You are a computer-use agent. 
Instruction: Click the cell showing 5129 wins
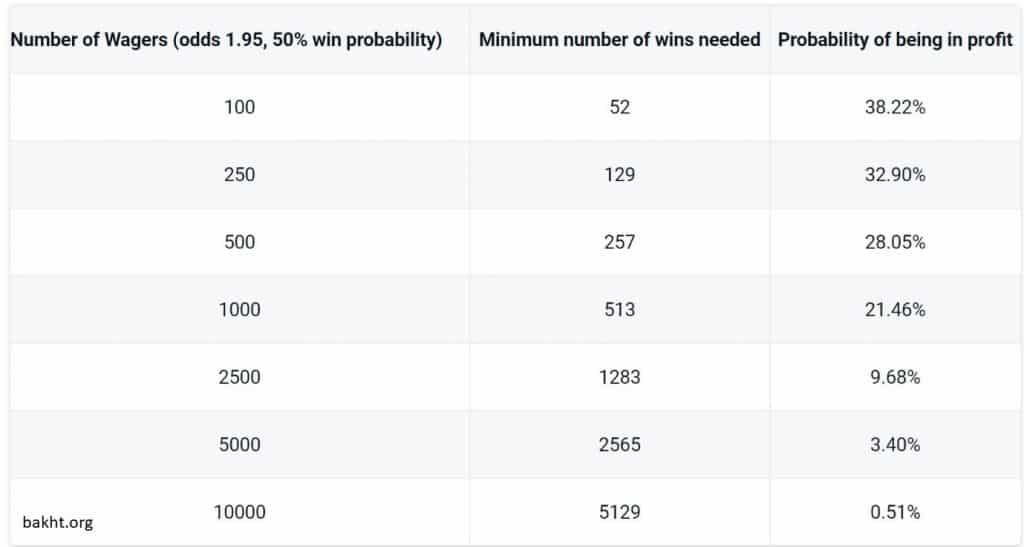[x=619, y=512]
